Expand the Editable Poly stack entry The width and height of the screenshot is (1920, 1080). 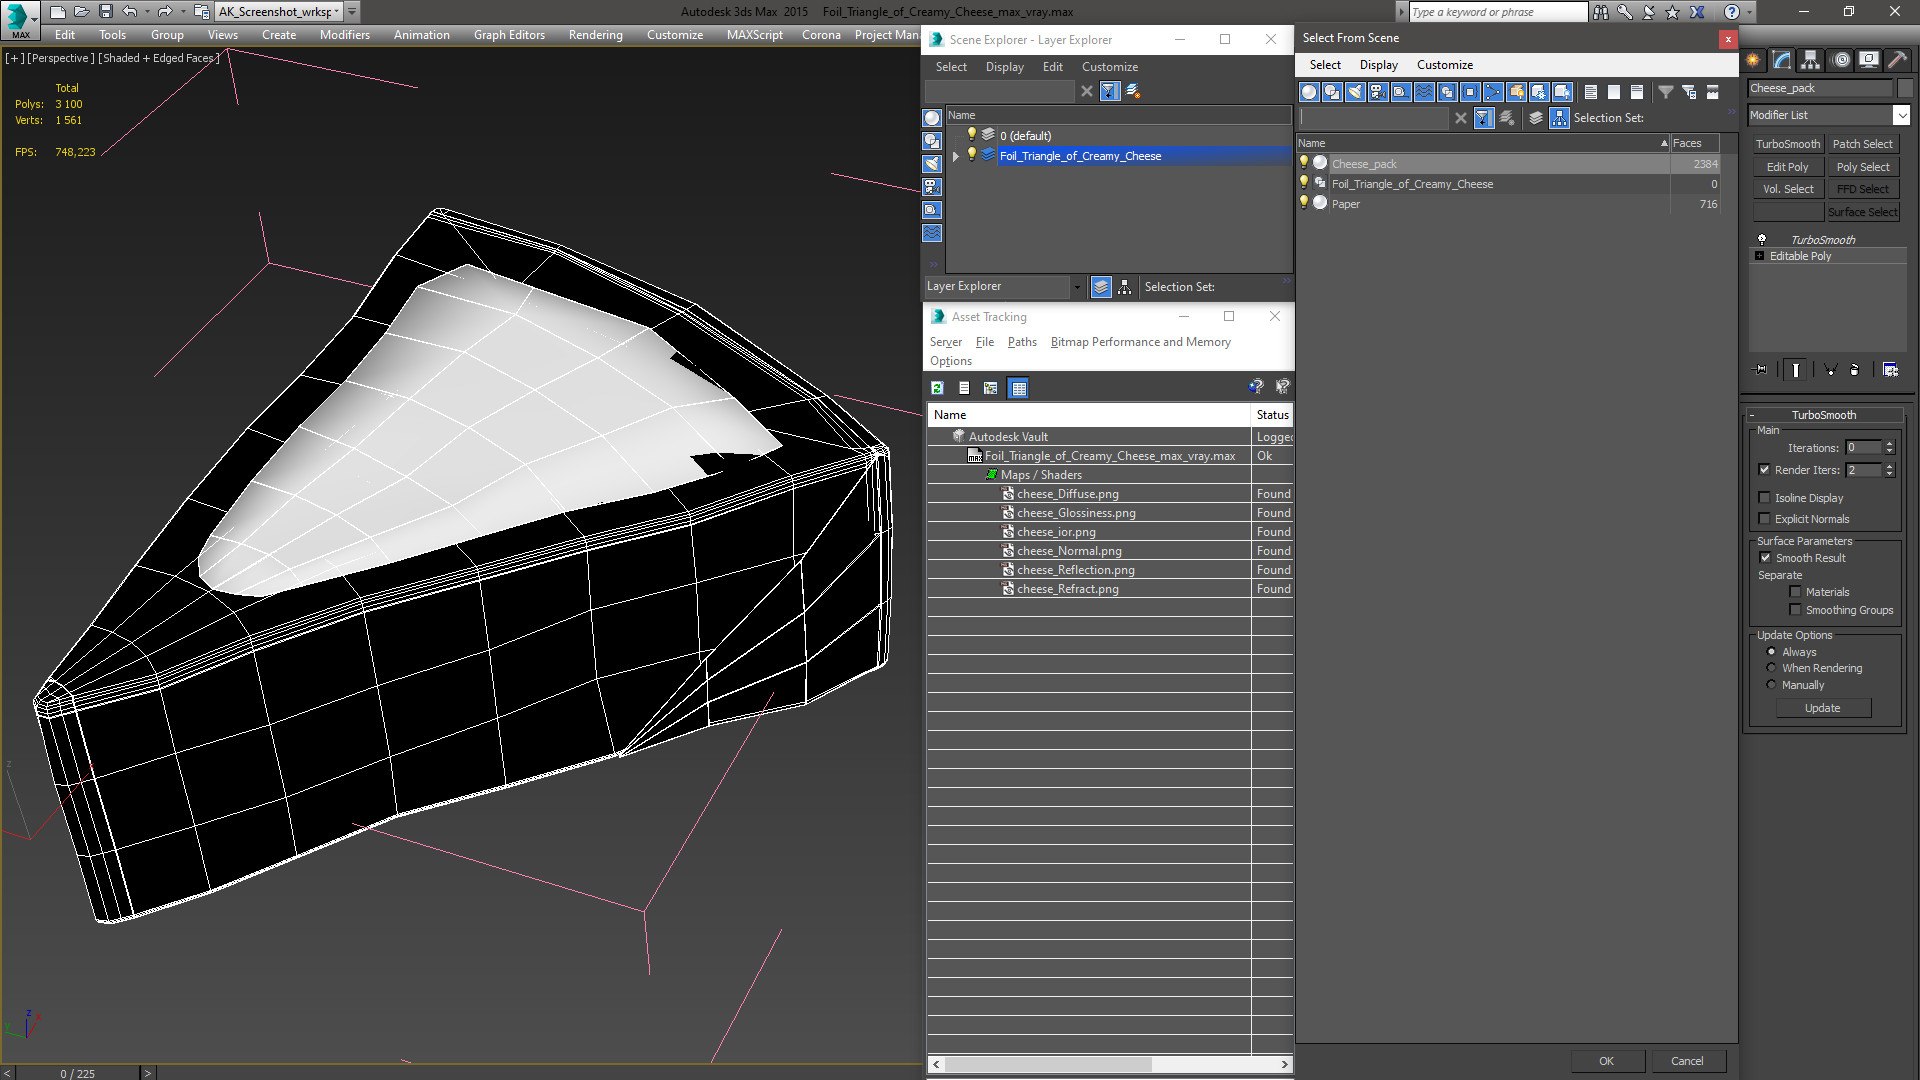[1760, 256]
